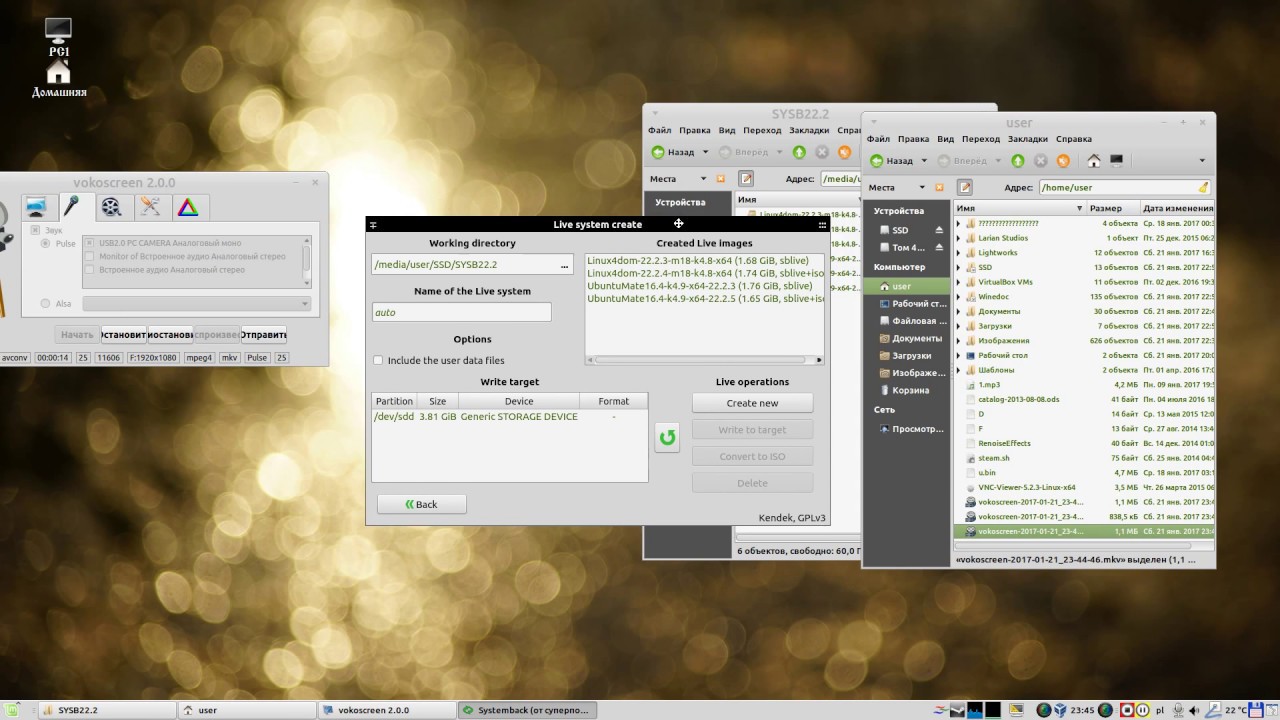The image size is (1280, 720).
Task: Toggle location edit icon in user window
Action: coord(965,187)
